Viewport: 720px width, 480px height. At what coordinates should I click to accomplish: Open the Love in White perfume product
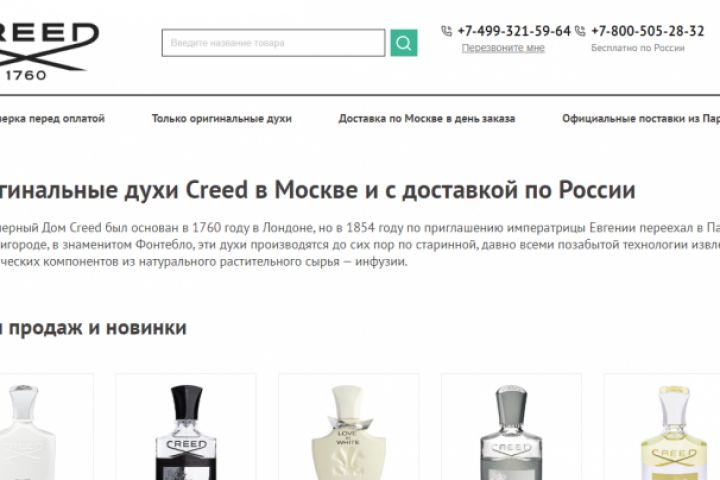coord(349,427)
